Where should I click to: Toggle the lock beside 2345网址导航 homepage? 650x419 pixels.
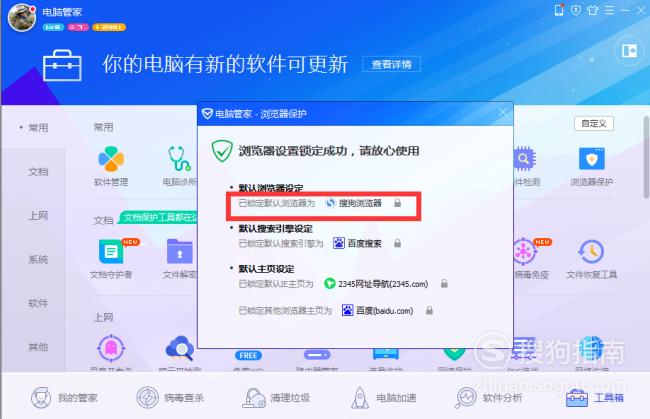pyautogui.click(x=444, y=284)
